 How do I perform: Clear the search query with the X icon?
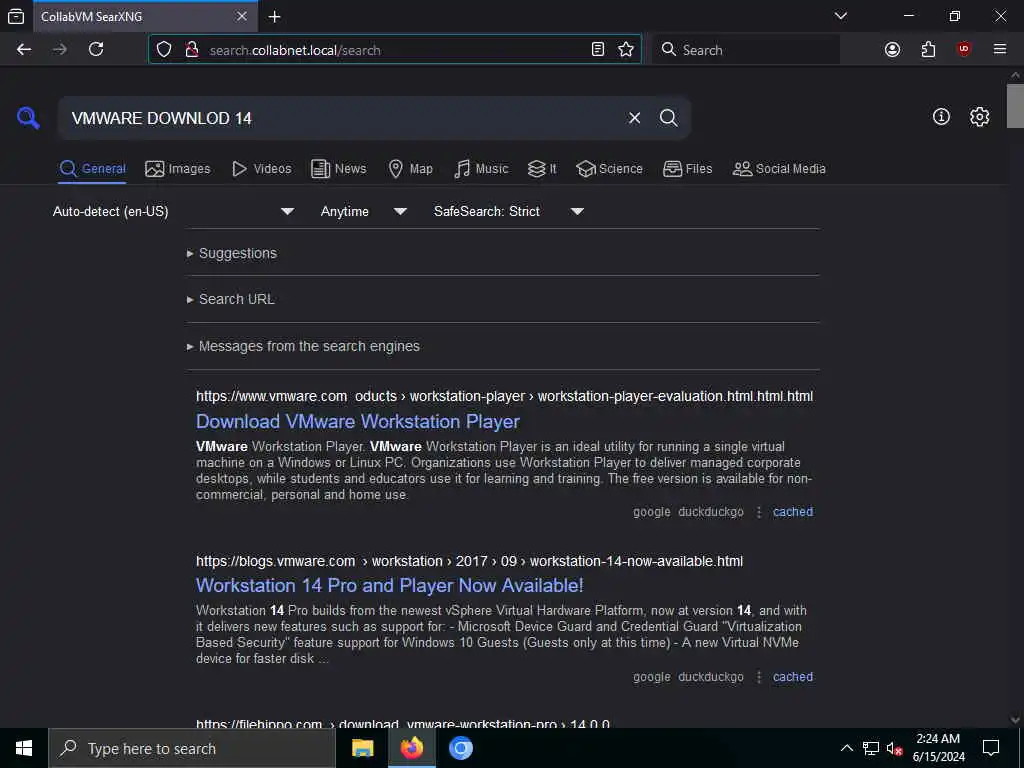(x=634, y=118)
